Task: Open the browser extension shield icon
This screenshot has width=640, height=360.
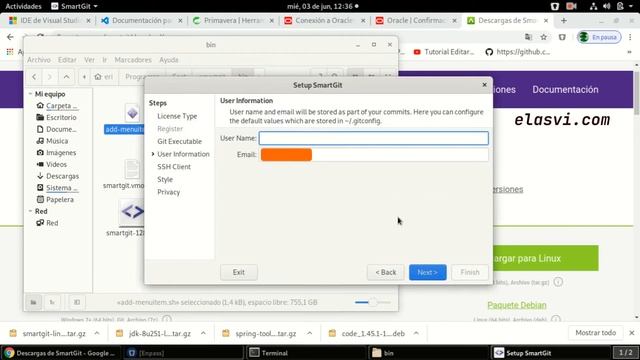Action: (562, 37)
